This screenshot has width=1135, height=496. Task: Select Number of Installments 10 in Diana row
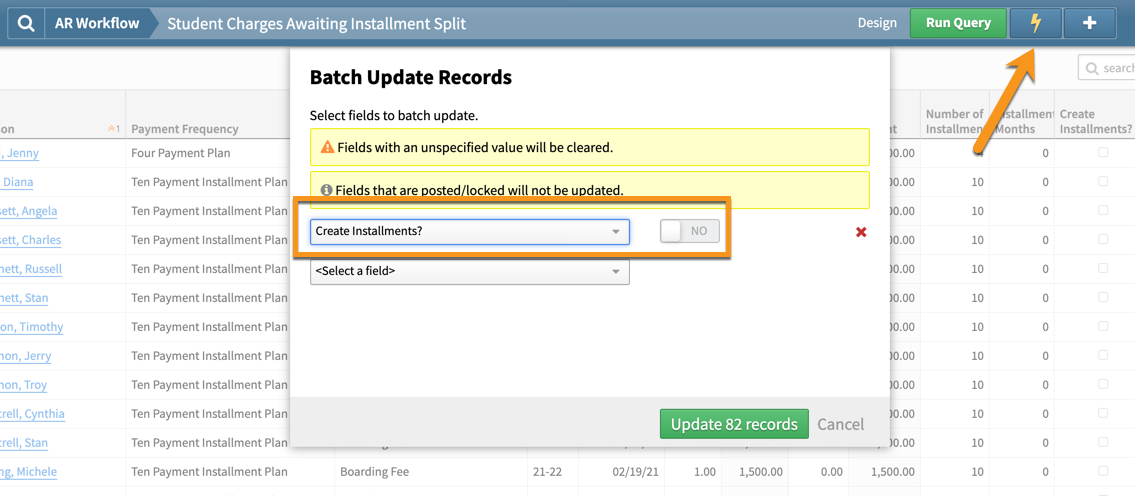click(x=976, y=182)
